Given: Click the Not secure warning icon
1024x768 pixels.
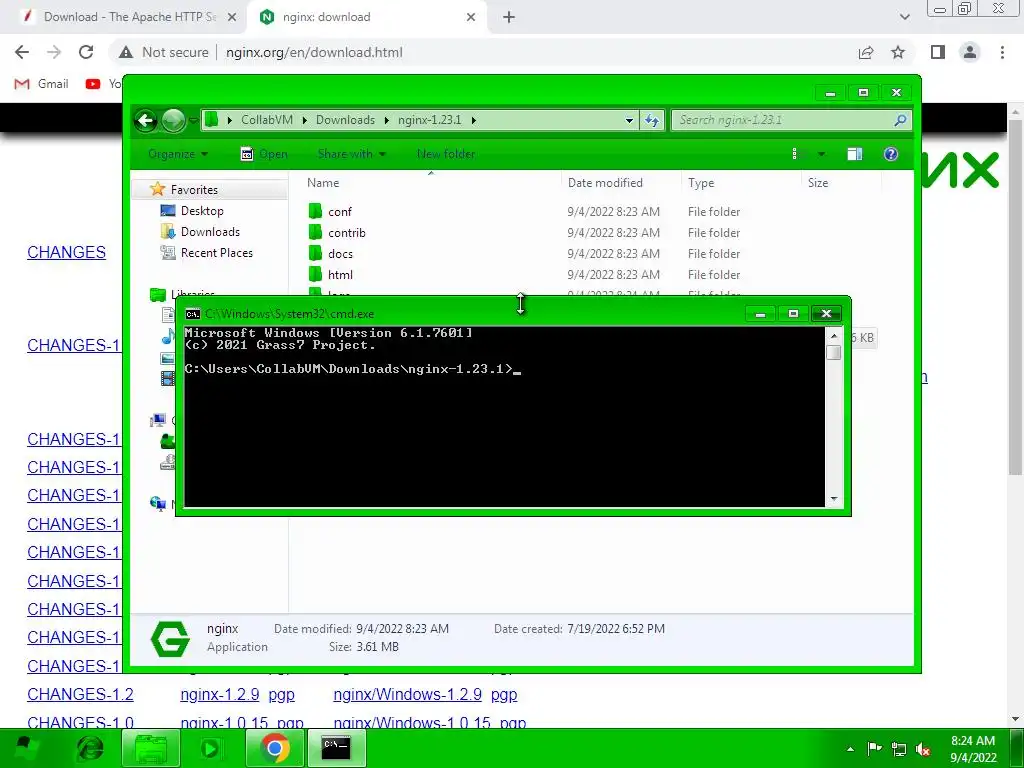Looking at the screenshot, I should point(125,52).
